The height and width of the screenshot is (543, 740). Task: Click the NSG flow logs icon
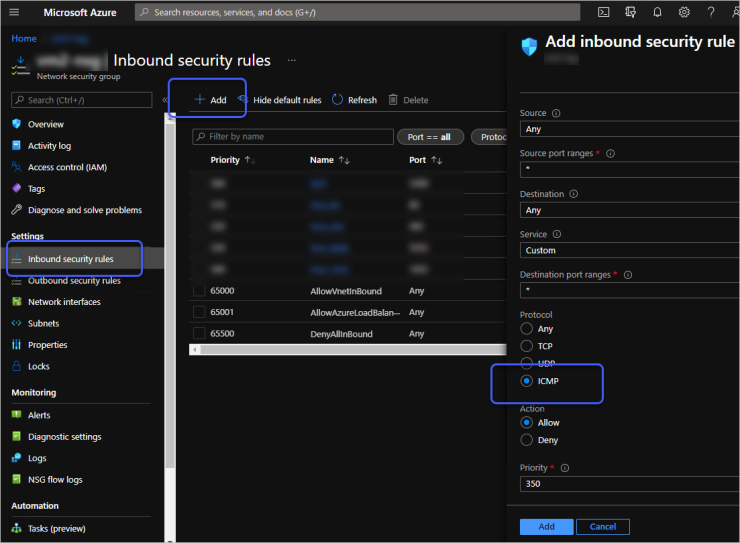[17, 479]
